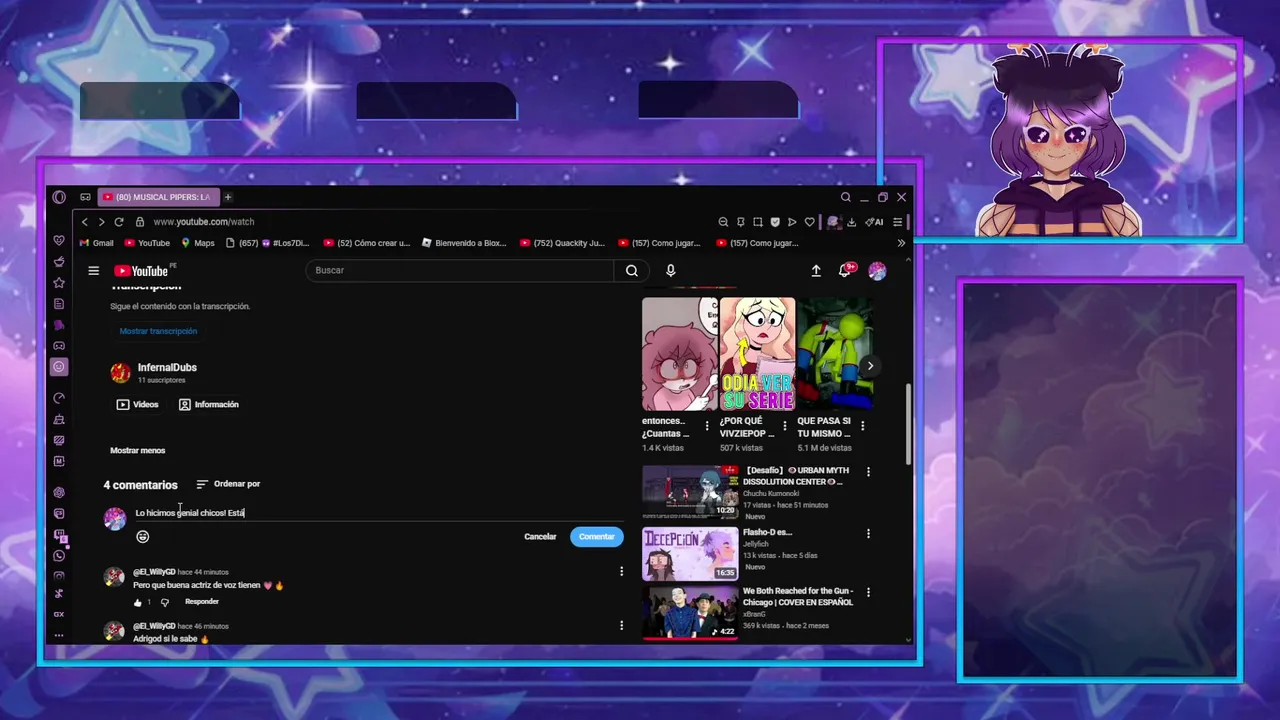Click the search magnifier button on YouTube
Screen dimensions: 1280x720
(632, 270)
